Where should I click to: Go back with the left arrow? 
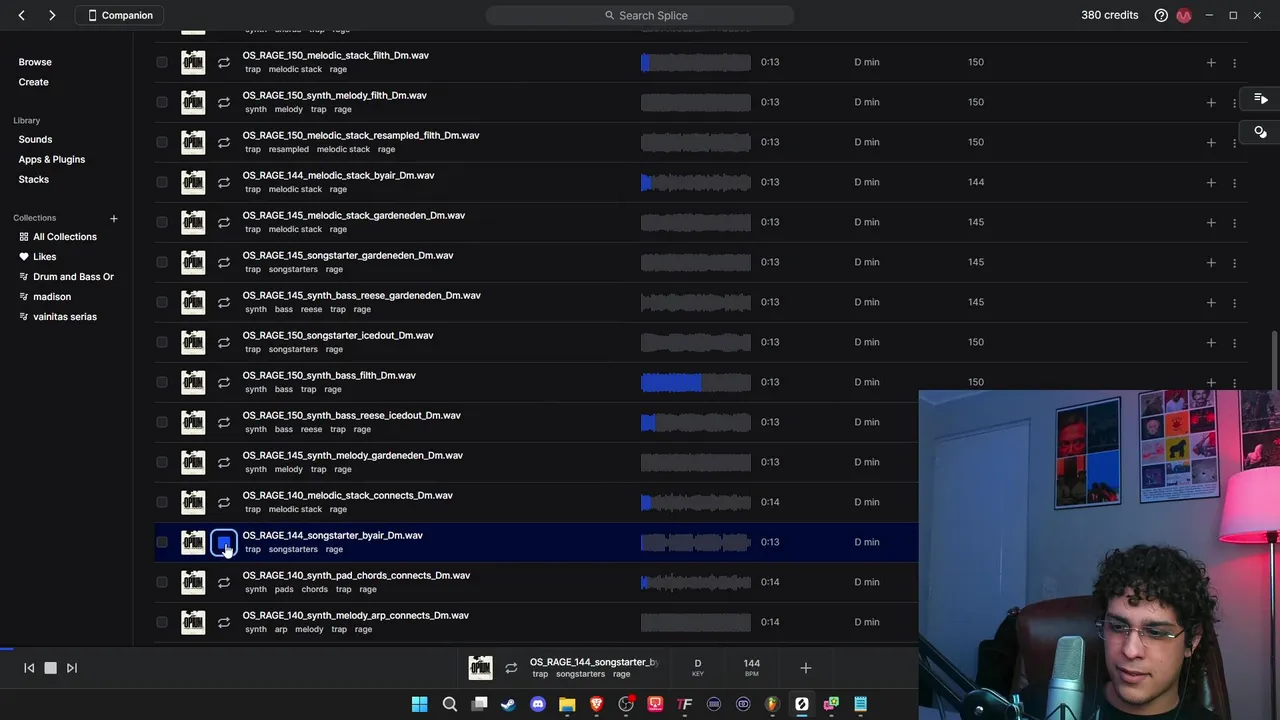click(x=21, y=15)
